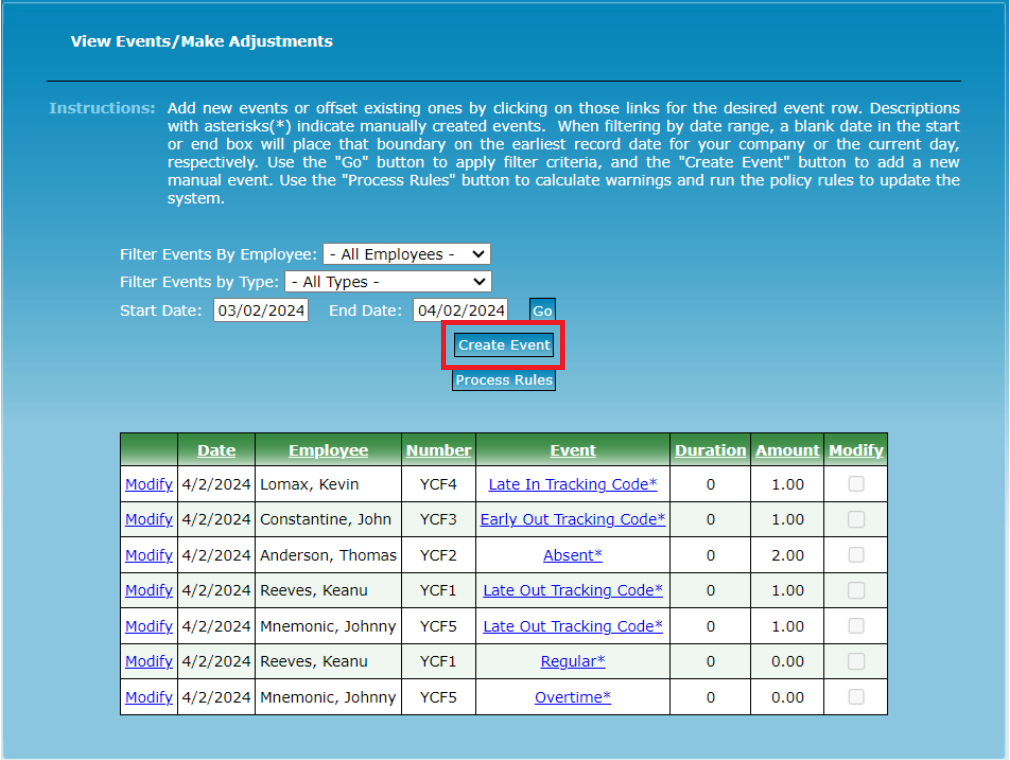Open Modify link for Reeves Late Out row

pos(149,590)
